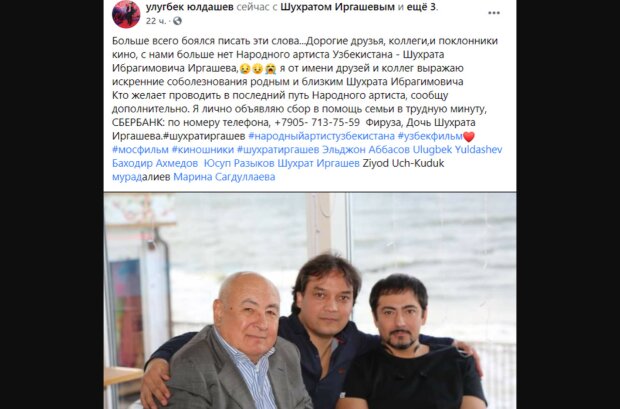This screenshot has height=409, width=620.
Task: Click the red heart emoji in the post
Action: 469,137
